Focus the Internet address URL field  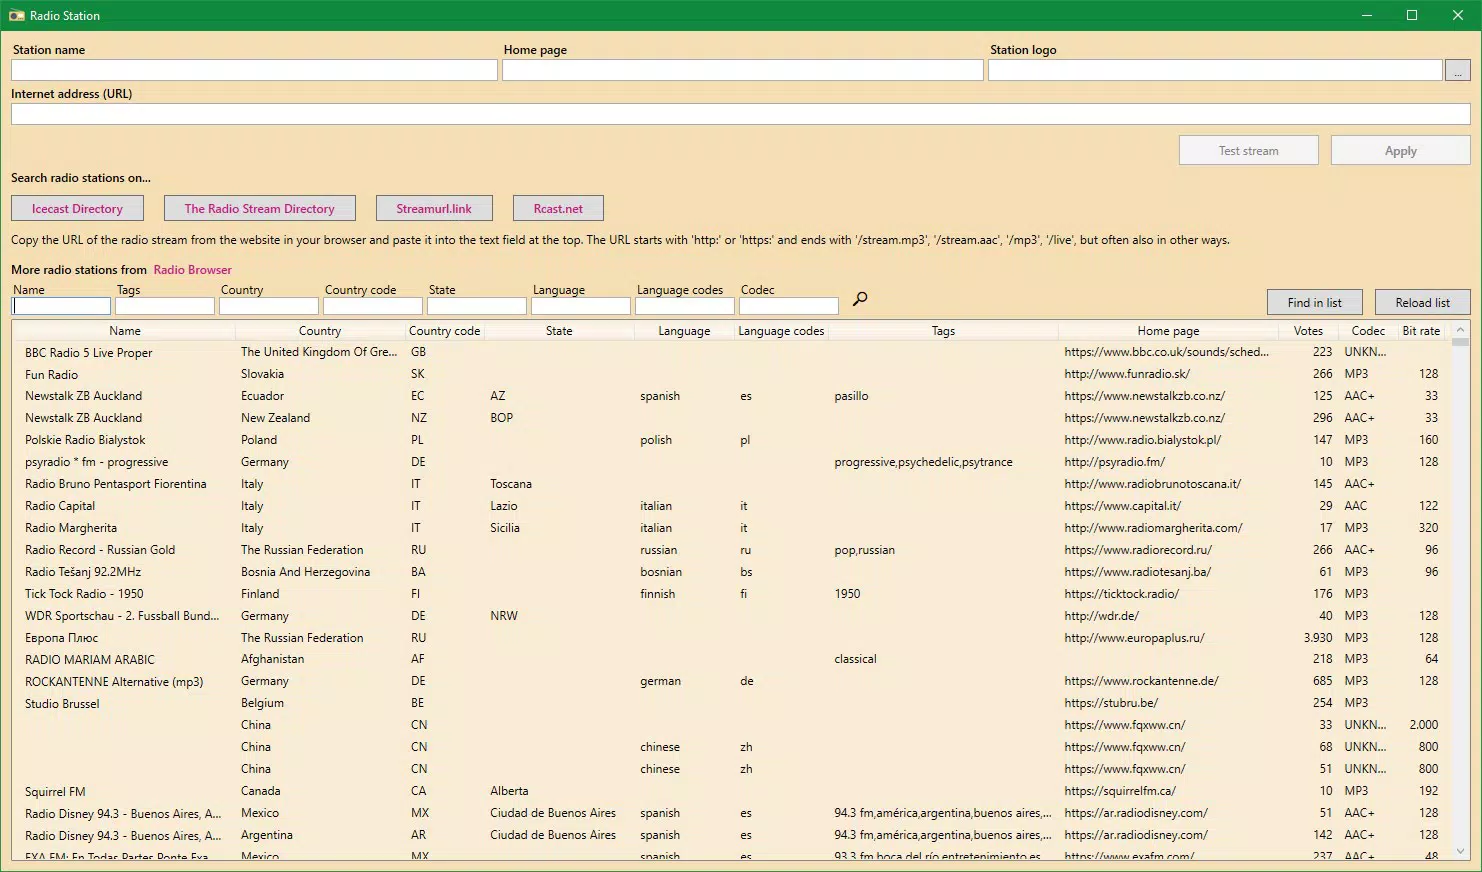[740, 114]
